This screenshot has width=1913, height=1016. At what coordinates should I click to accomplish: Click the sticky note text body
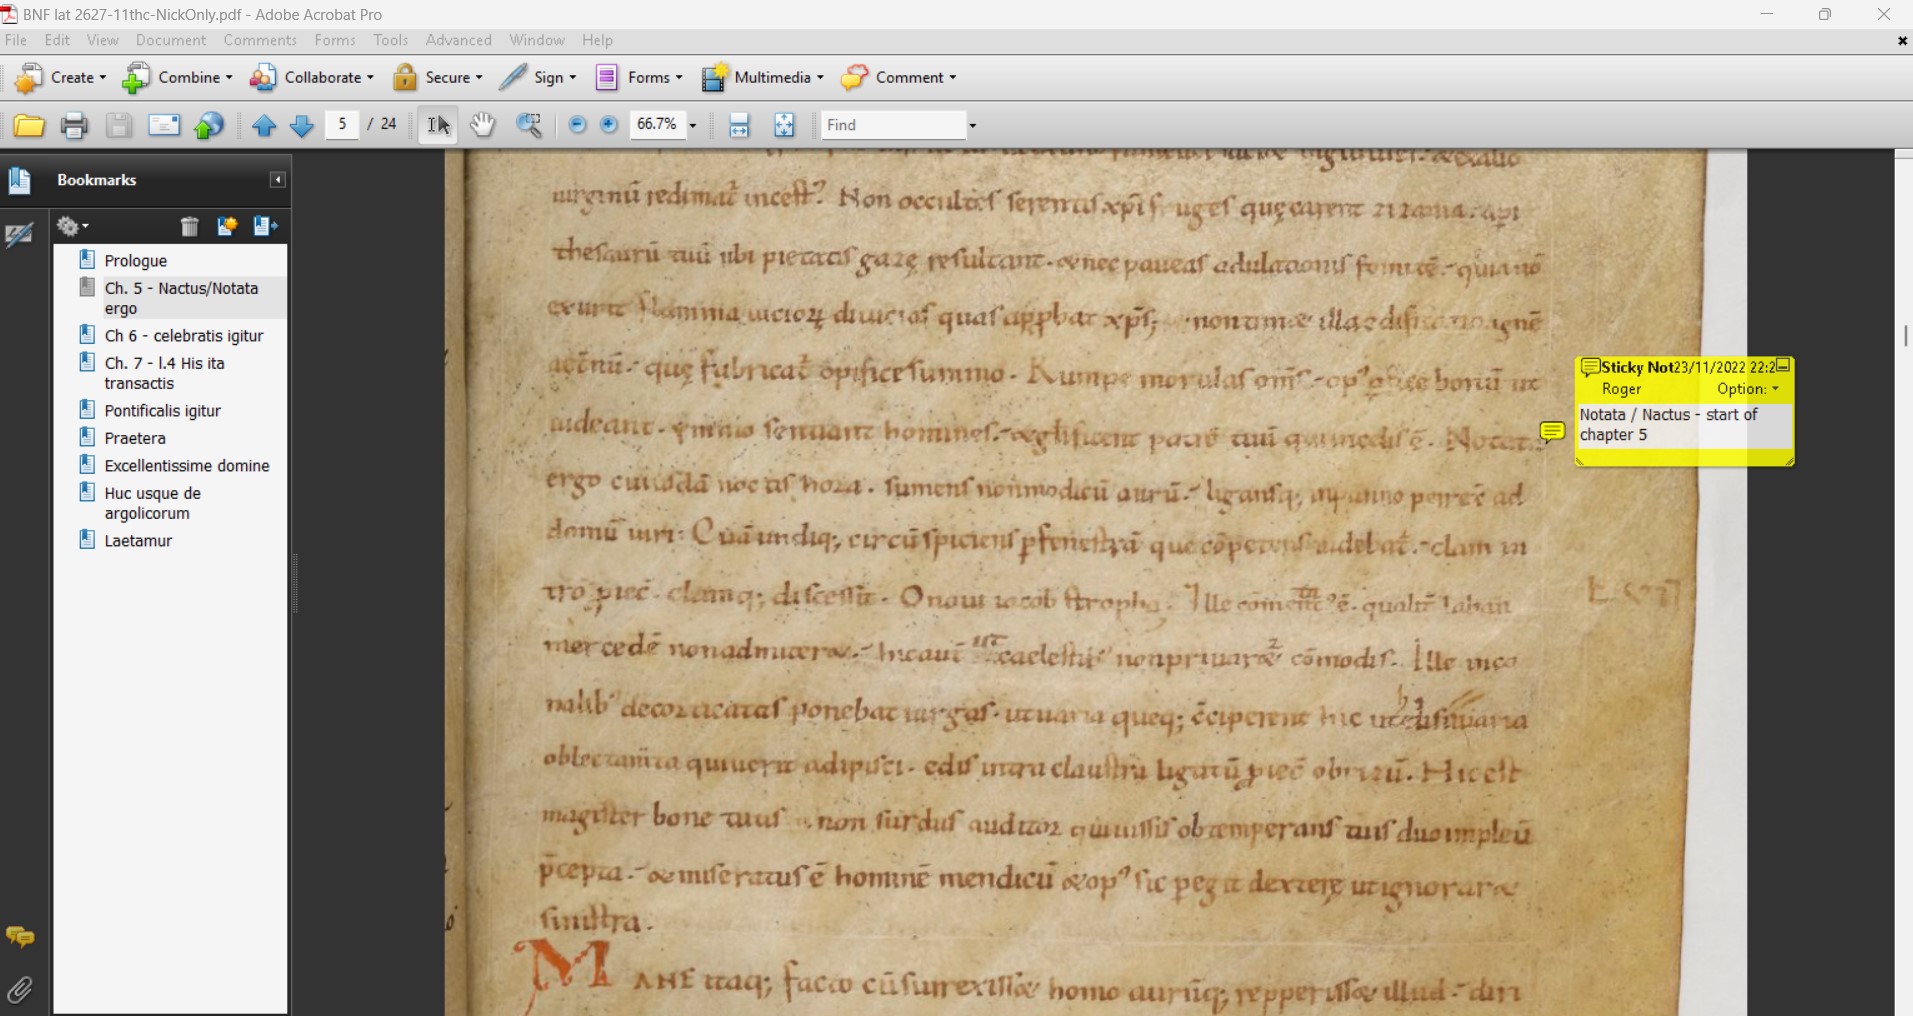click(1683, 425)
